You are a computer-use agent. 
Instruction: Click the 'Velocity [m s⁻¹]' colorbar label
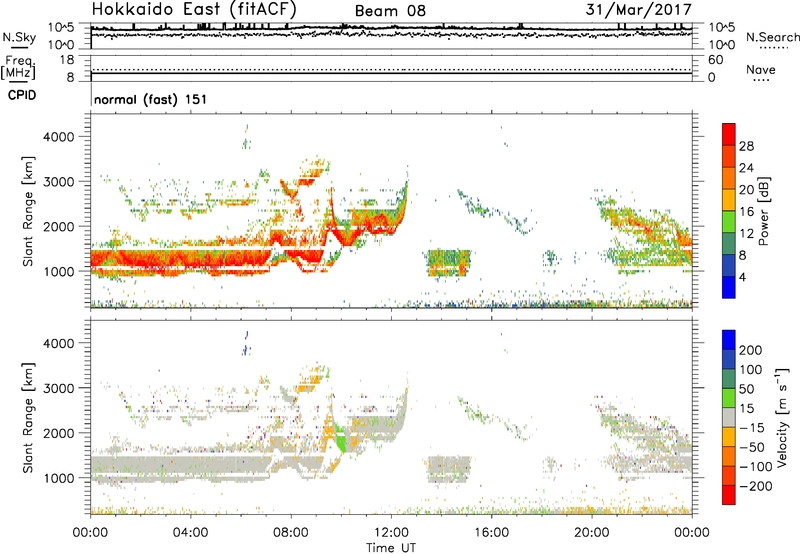click(x=782, y=417)
